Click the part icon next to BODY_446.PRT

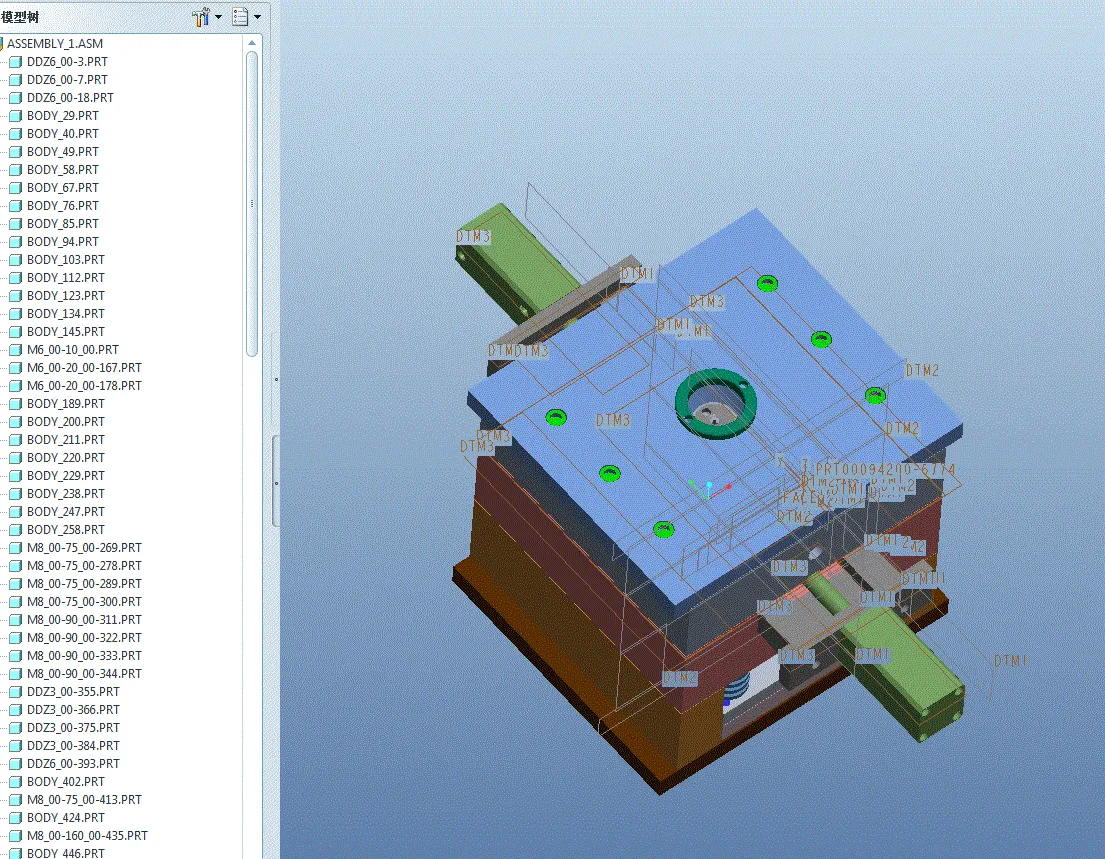[x=15, y=853]
